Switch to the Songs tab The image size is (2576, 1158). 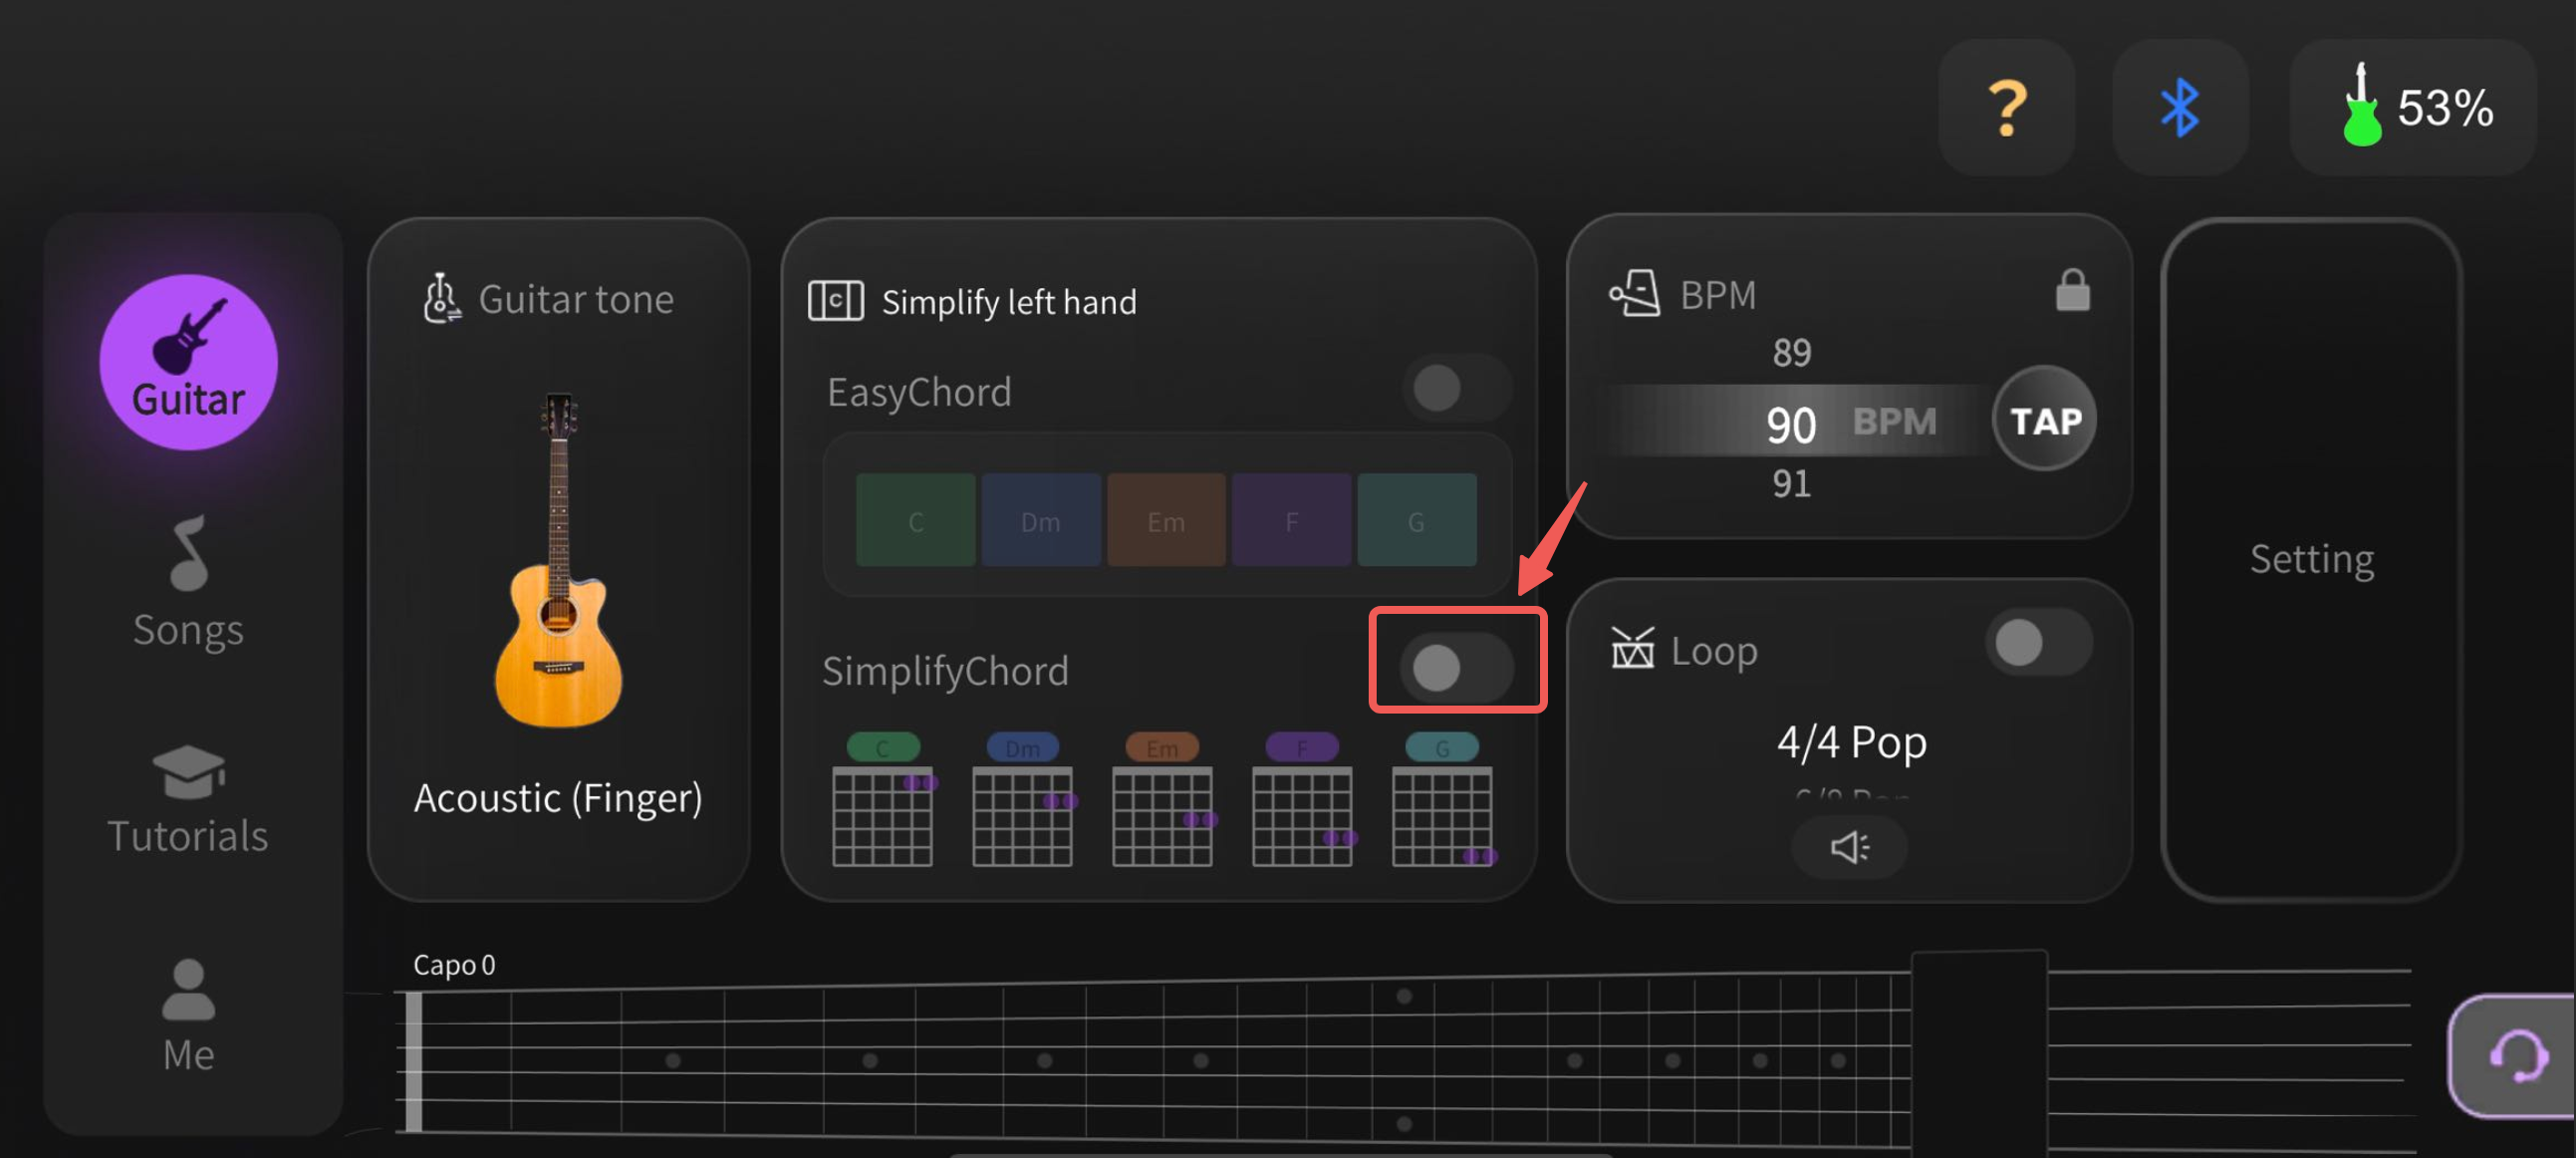[x=188, y=584]
